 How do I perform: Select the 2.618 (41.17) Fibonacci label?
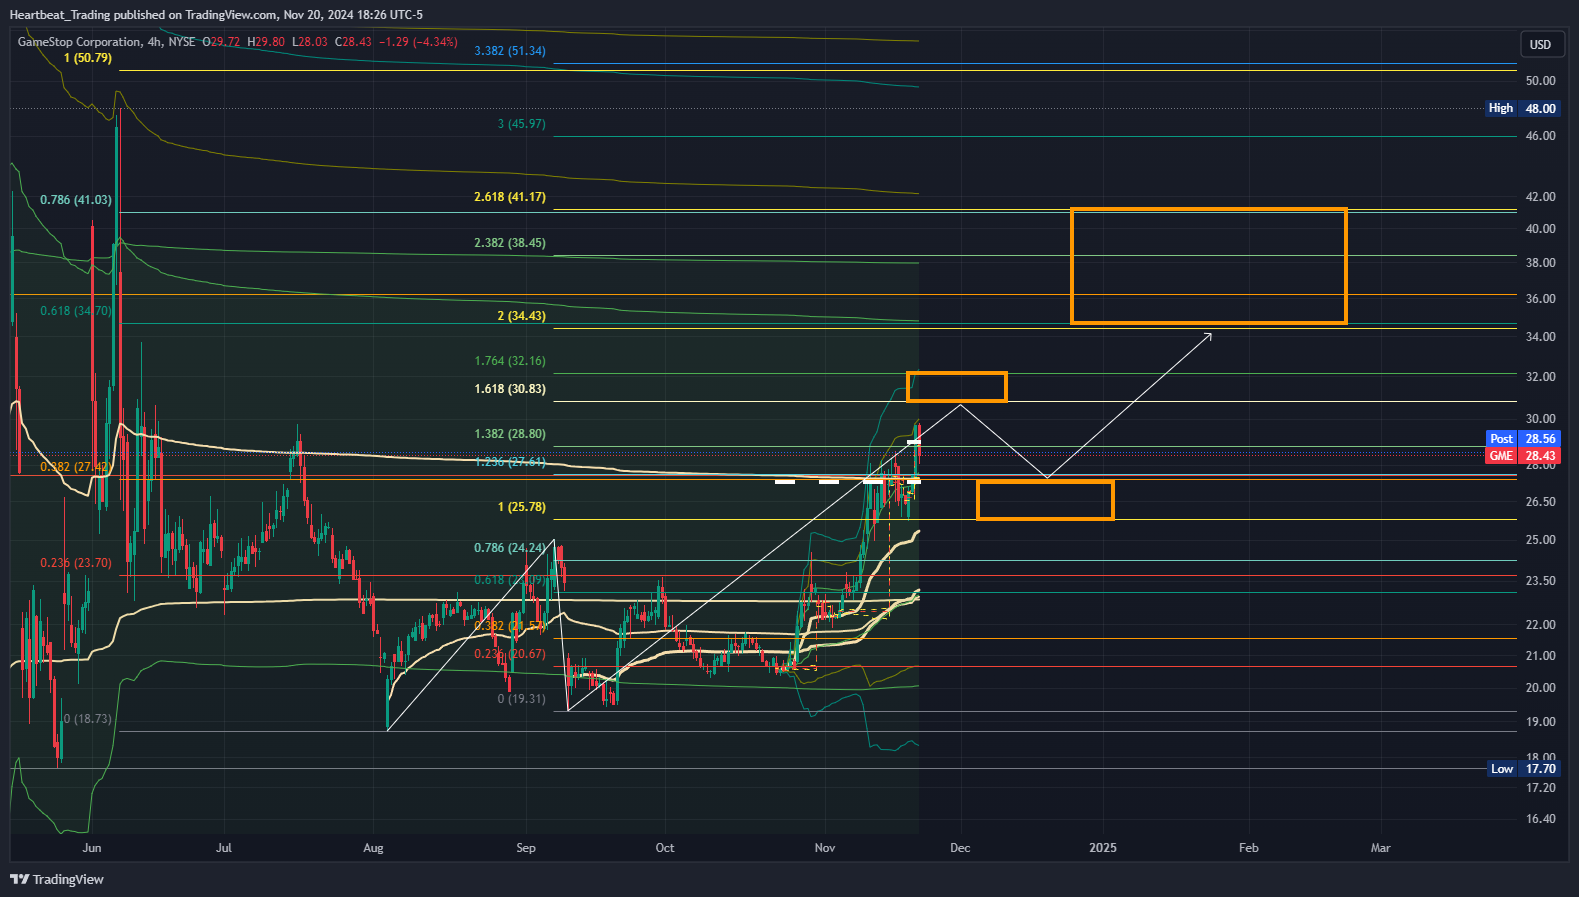(510, 197)
